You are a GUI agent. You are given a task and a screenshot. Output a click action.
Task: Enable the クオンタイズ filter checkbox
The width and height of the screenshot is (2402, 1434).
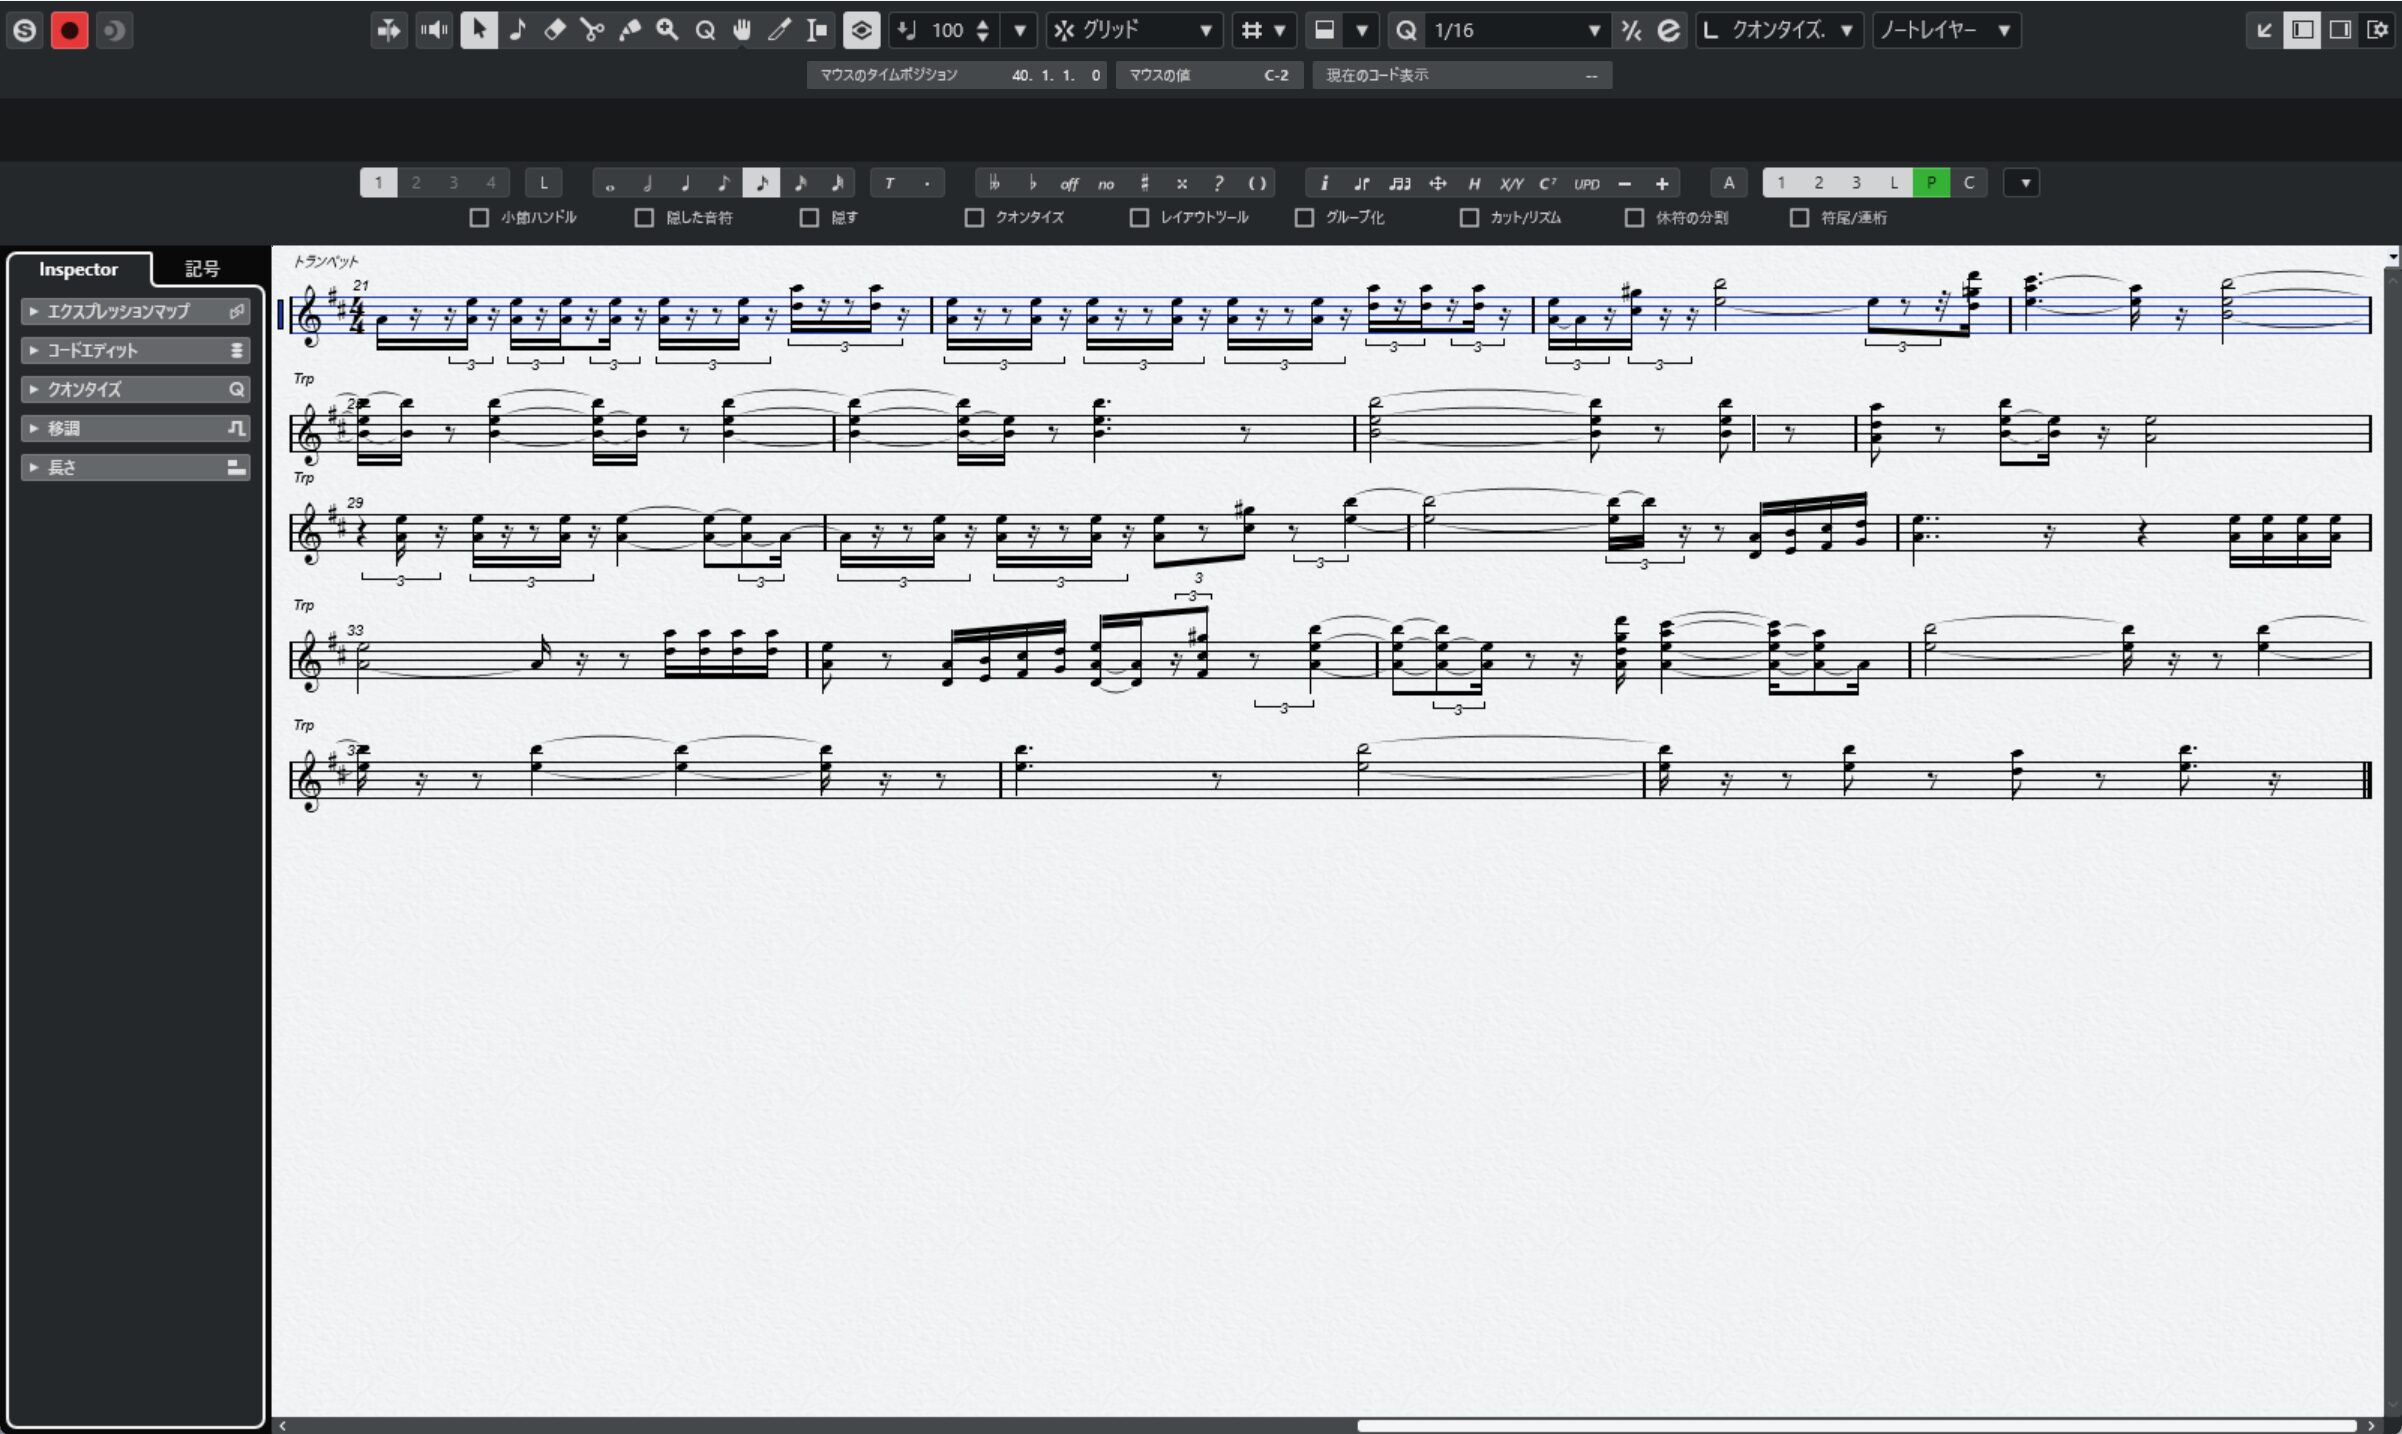[x=974, y=217]
